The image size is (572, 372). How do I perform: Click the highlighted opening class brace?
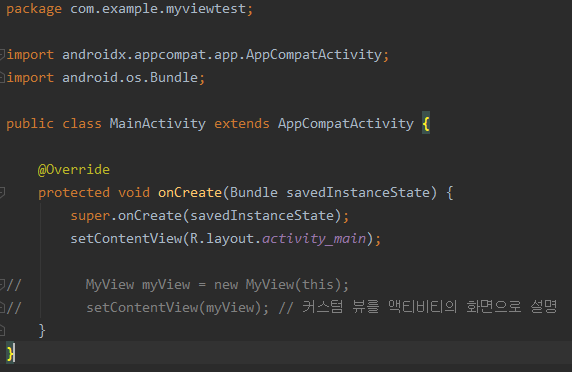tap(426, 123)
